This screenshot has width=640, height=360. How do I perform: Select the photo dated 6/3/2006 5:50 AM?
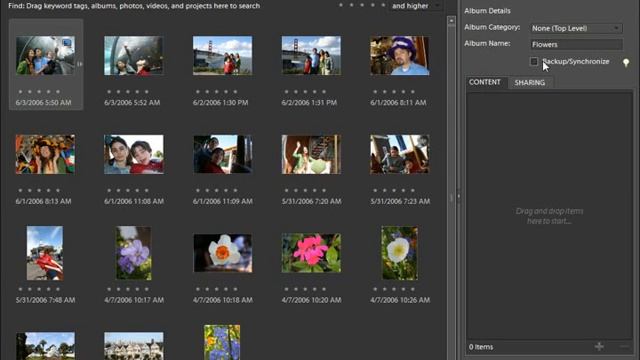[x=45, y=56]
